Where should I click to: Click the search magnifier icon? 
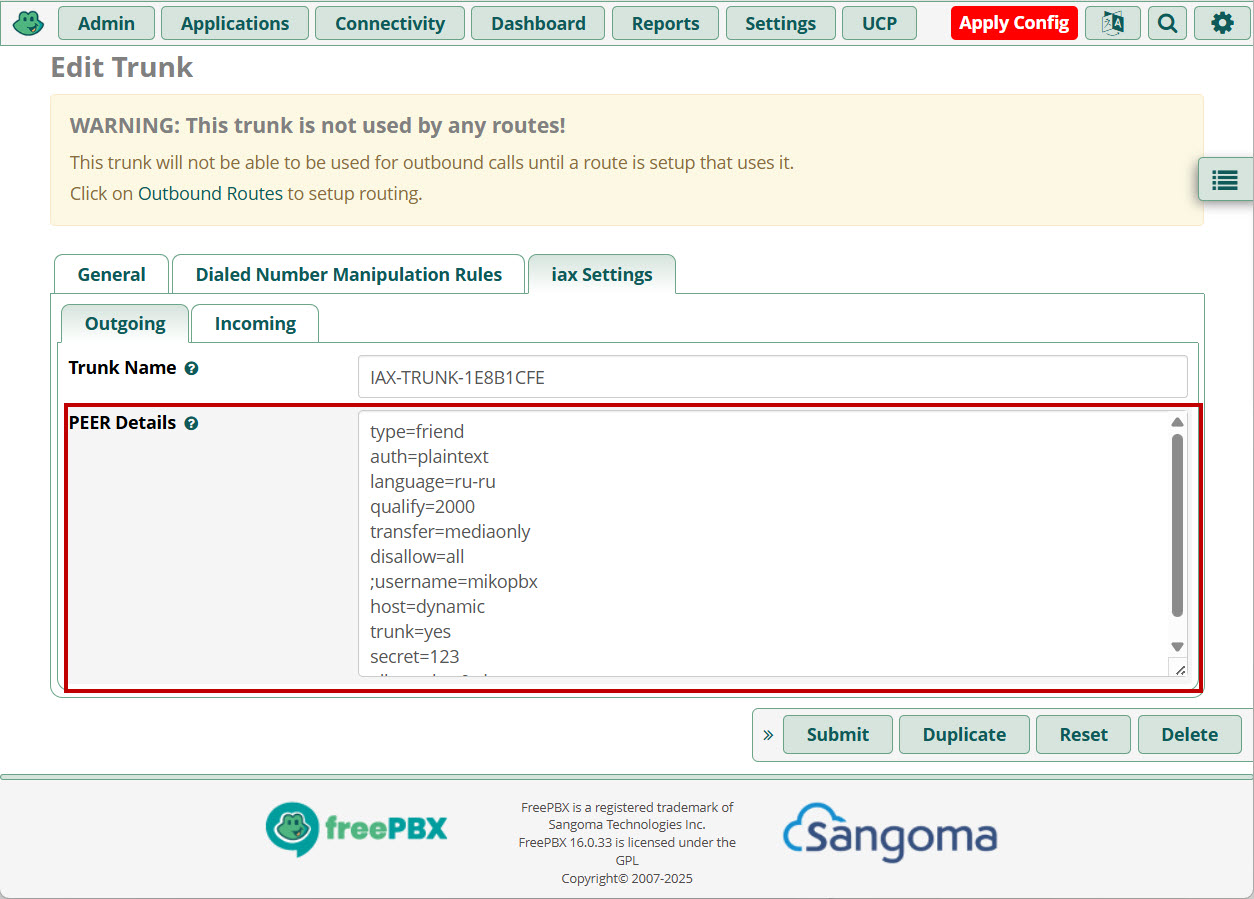[x=1167, y=23]
